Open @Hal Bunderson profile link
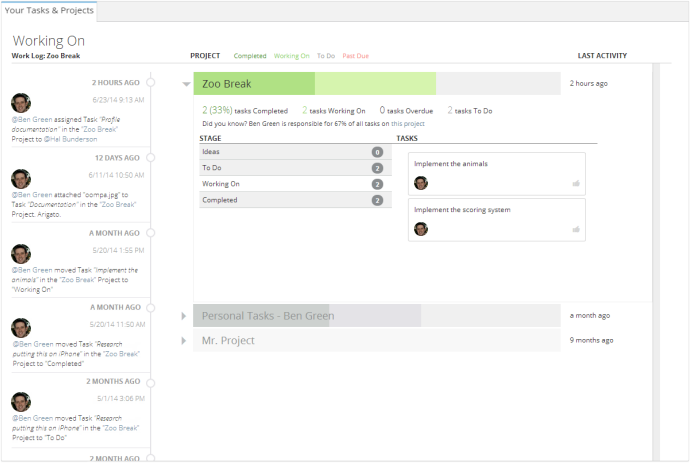The image size is (690, 463). coord(70,139)
